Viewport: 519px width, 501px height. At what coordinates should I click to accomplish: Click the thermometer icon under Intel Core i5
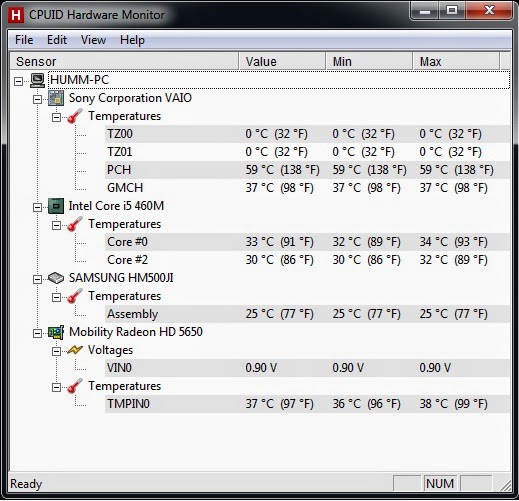click(75, 224)
